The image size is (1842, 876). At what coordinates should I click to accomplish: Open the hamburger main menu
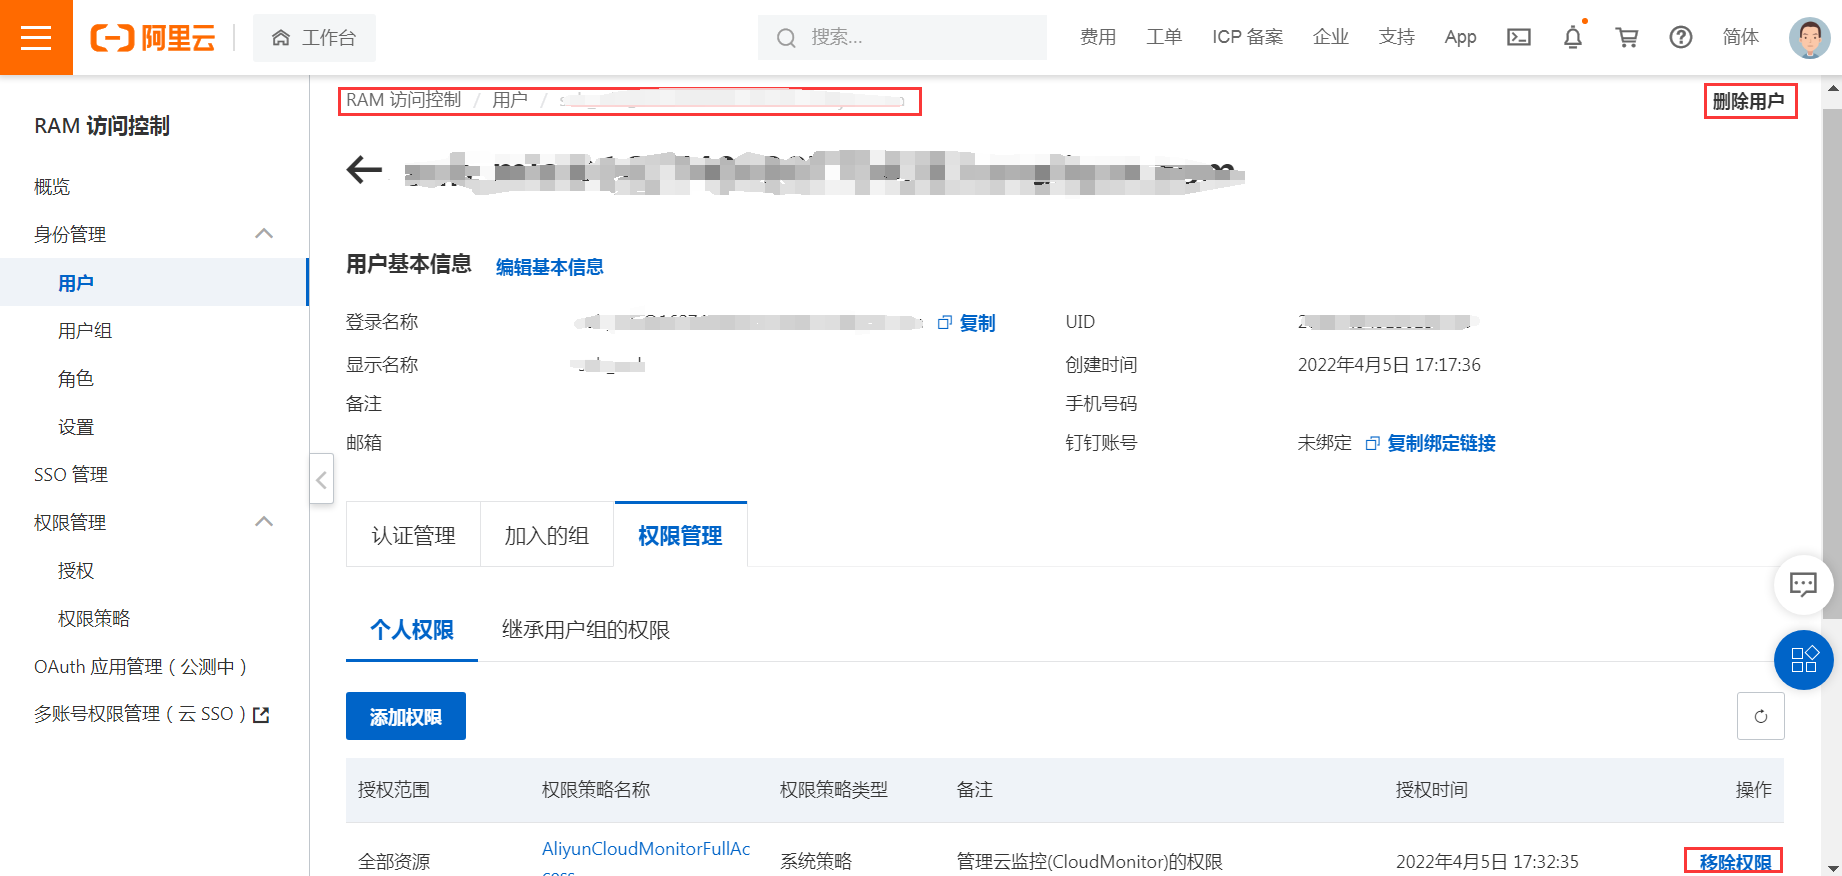coord(36,37)
